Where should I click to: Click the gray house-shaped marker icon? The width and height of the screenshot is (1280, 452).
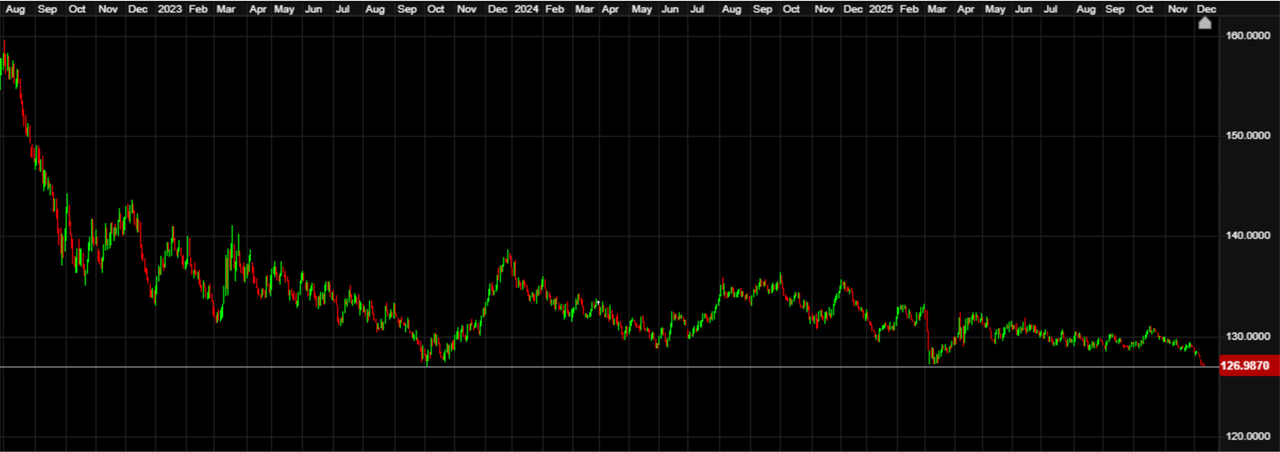coord(1205,23)
